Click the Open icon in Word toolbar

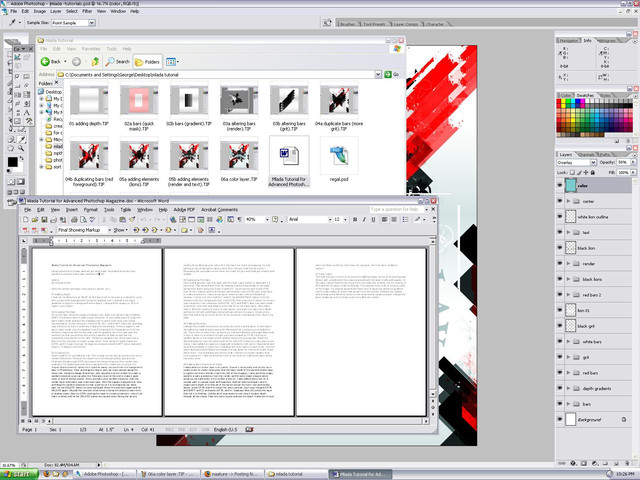point(35,220)
